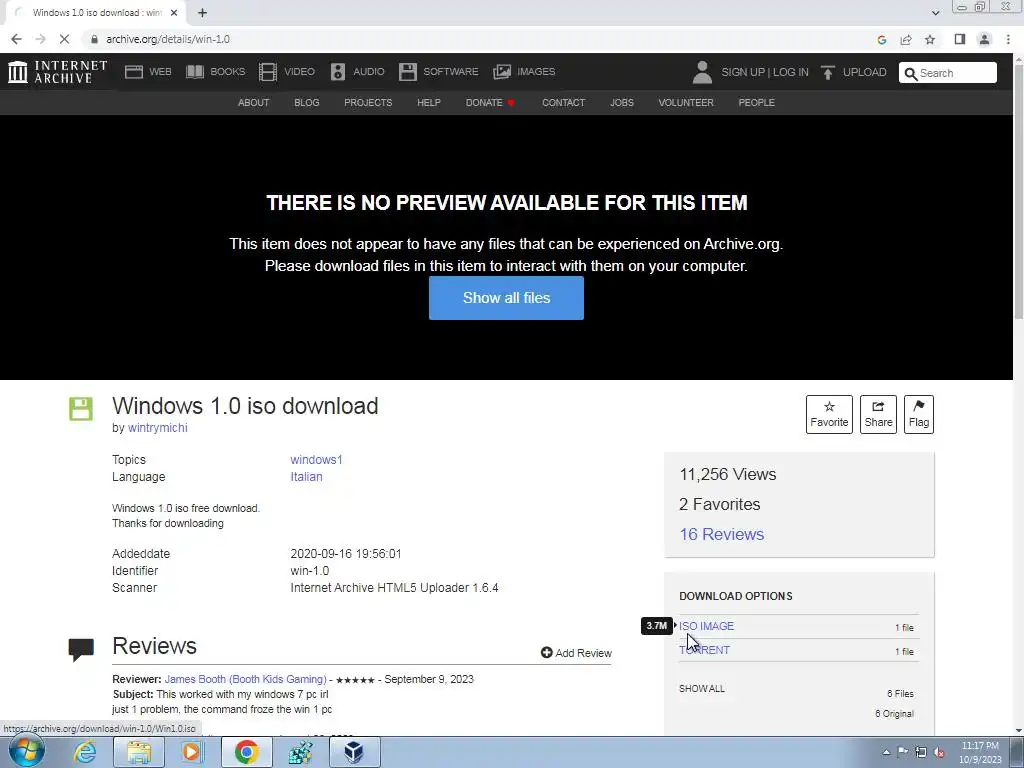
Task: Click the Add Review link text
Action: [x=583, y=653]
